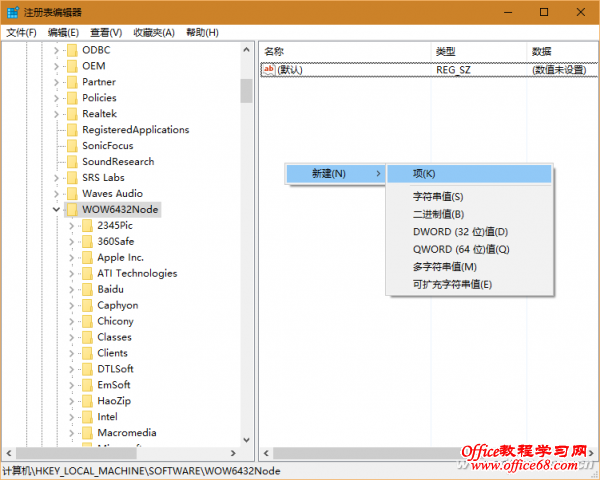Click tree pane horizontal scroll left arrow

(9, 453)
